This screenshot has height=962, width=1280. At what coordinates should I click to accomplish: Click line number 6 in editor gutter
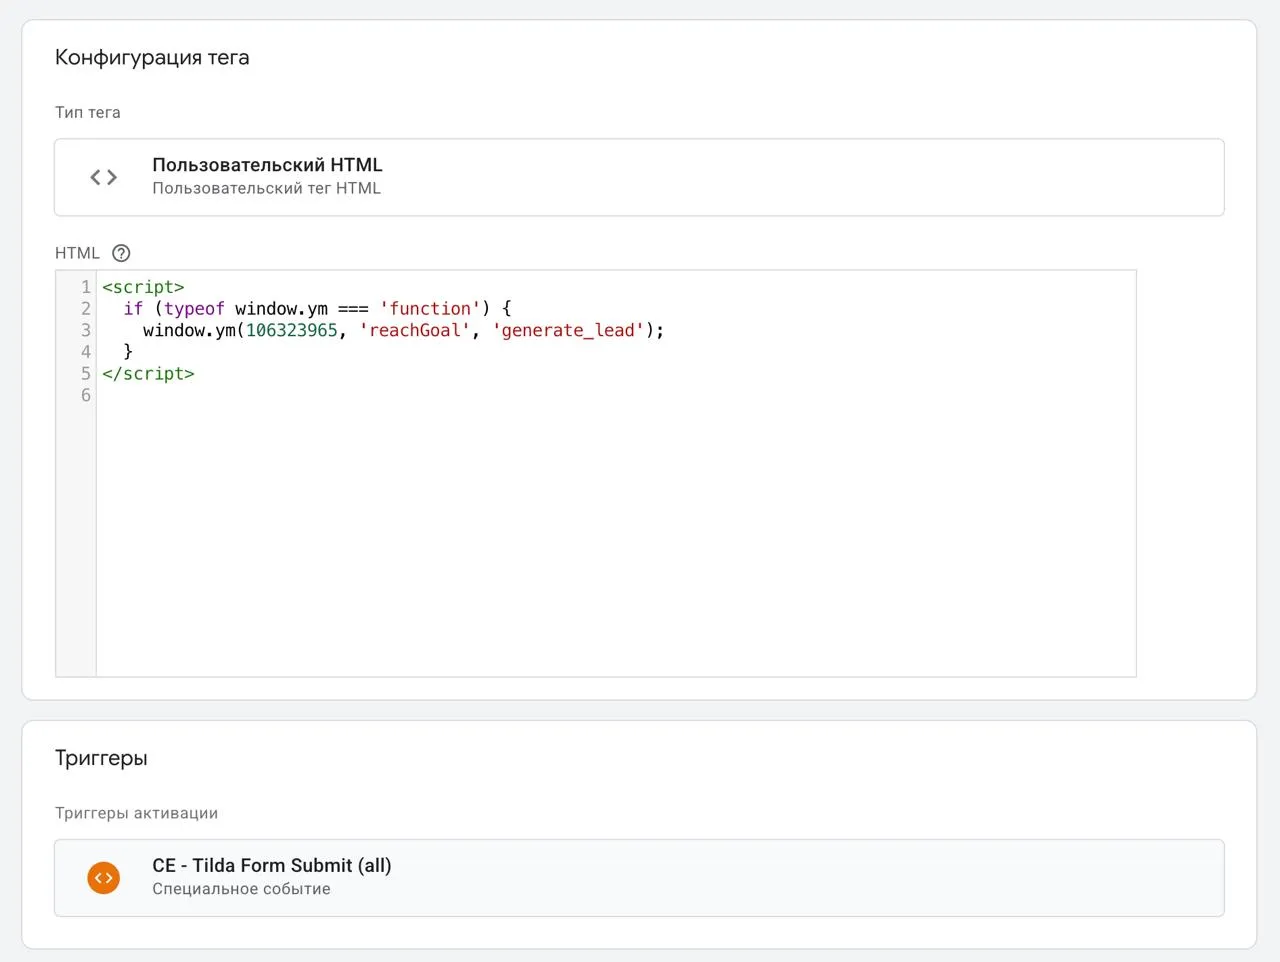(x=86, y=395)
